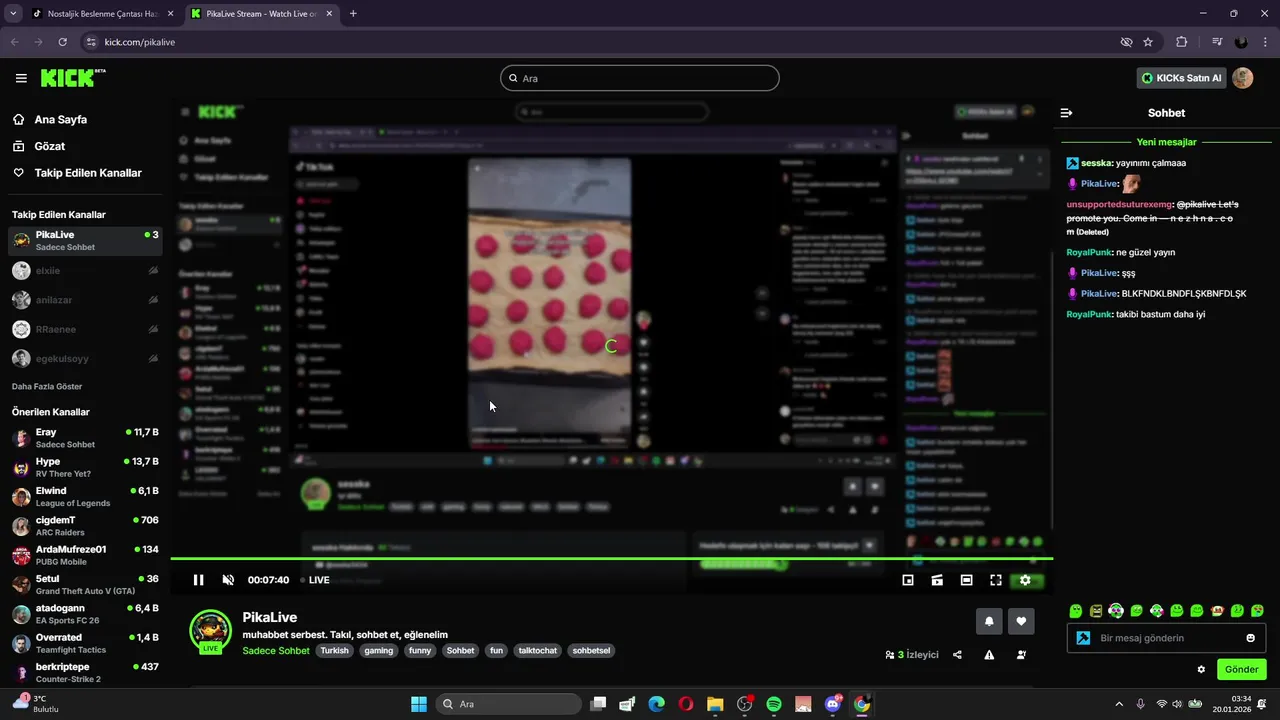
Task: Reload the page in the browser
Action: tap(63, 42)
